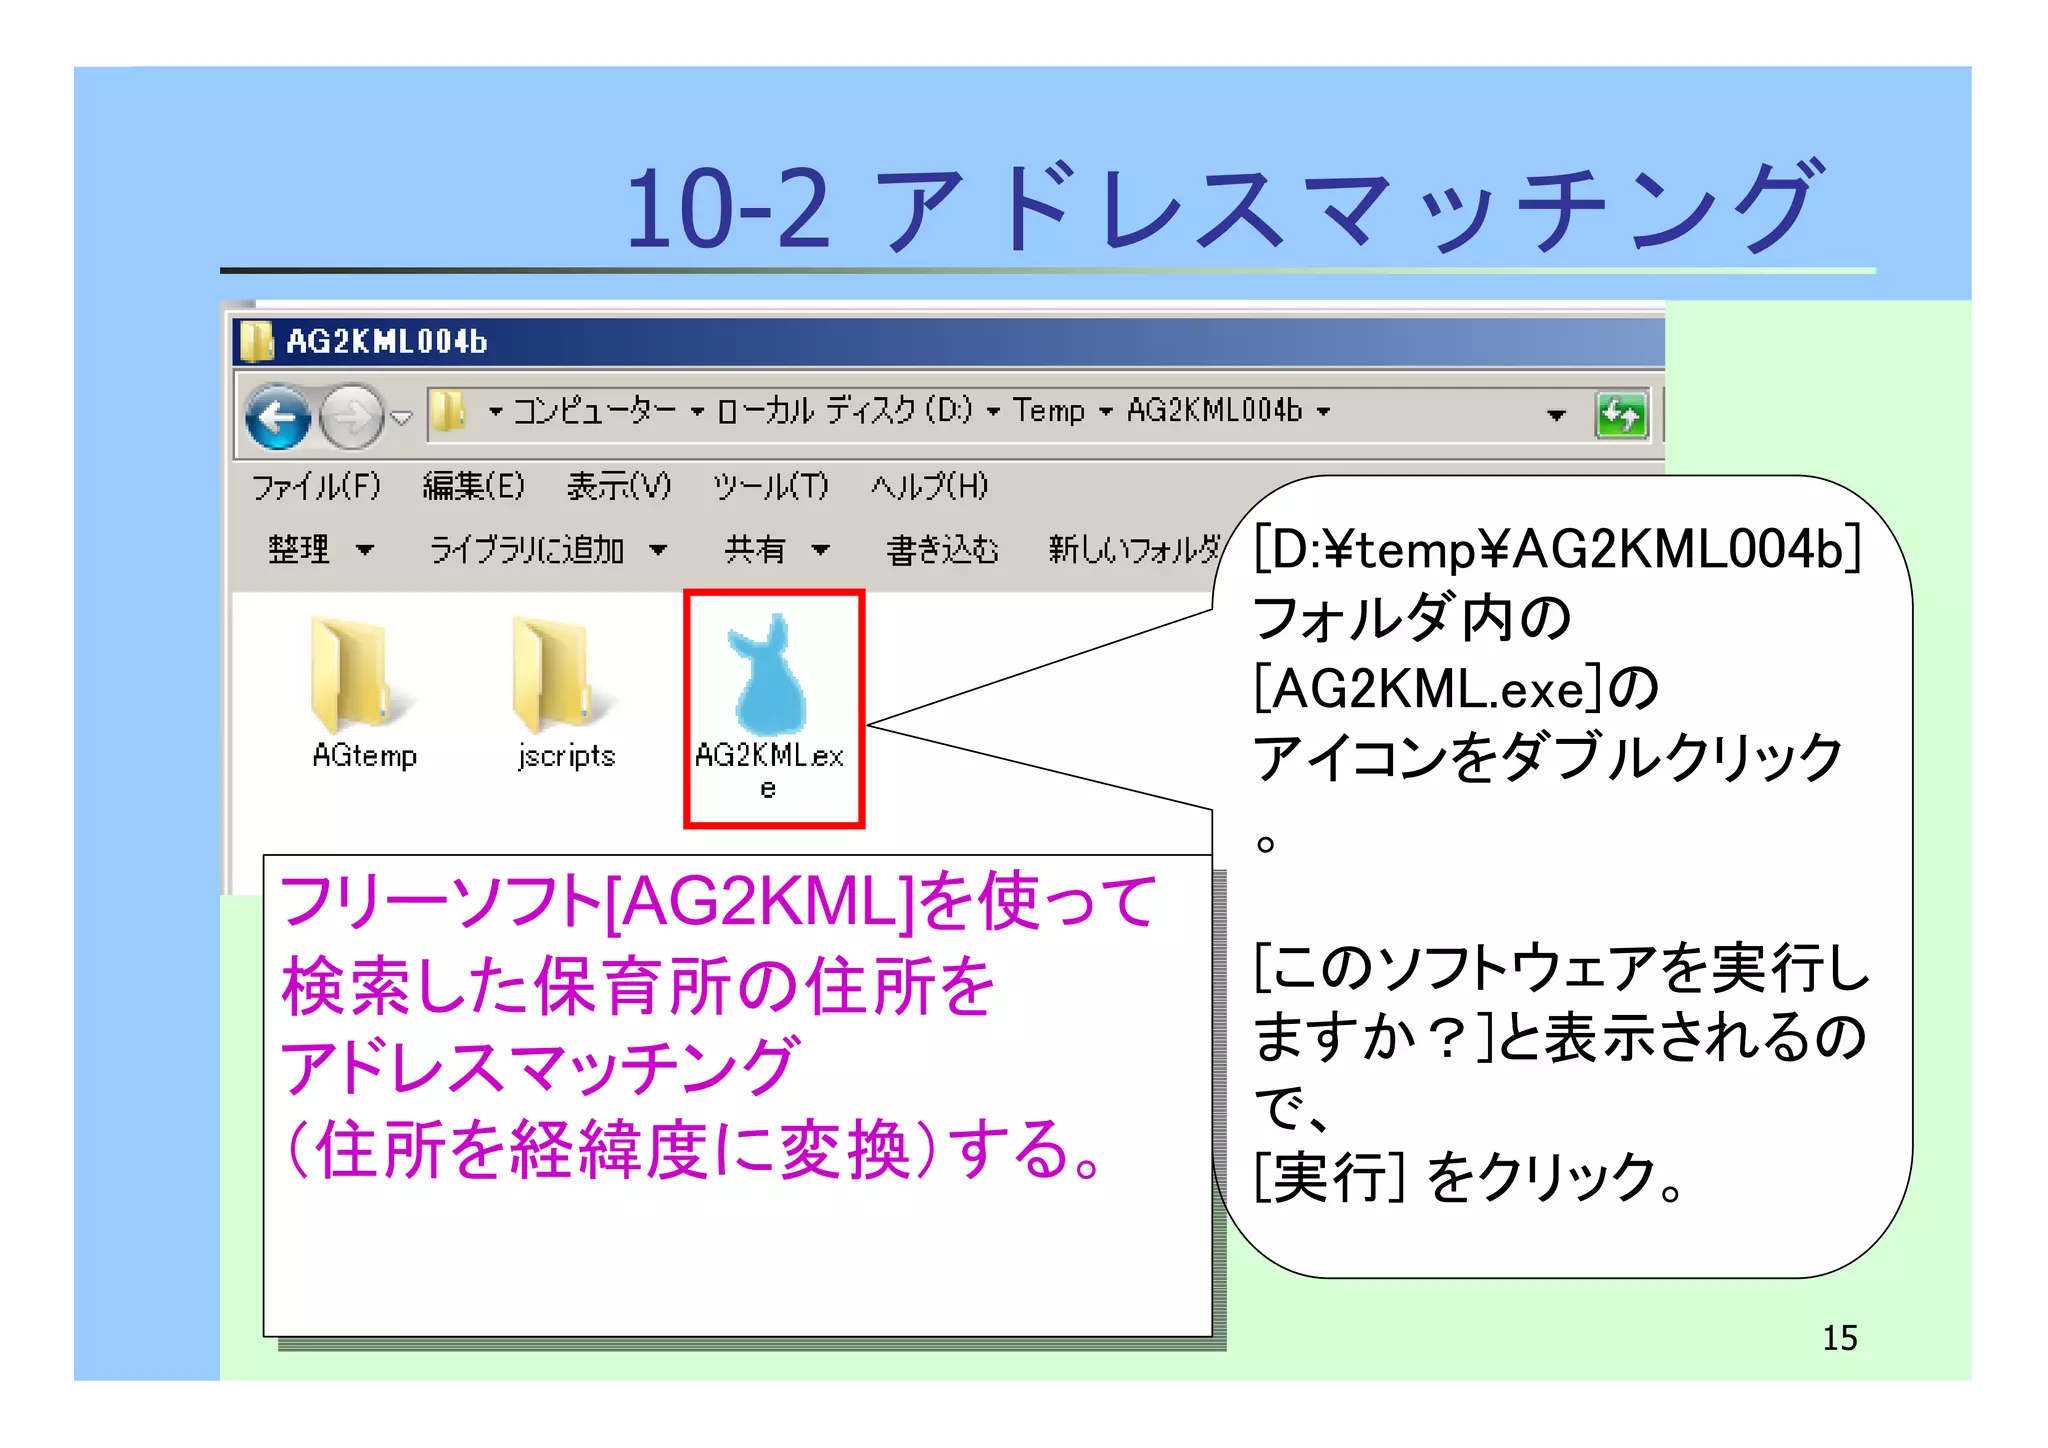This screenshot has height=1448, width=2048.
Task: Click the 書き込む toolbar button
Action: pos(942,549)
